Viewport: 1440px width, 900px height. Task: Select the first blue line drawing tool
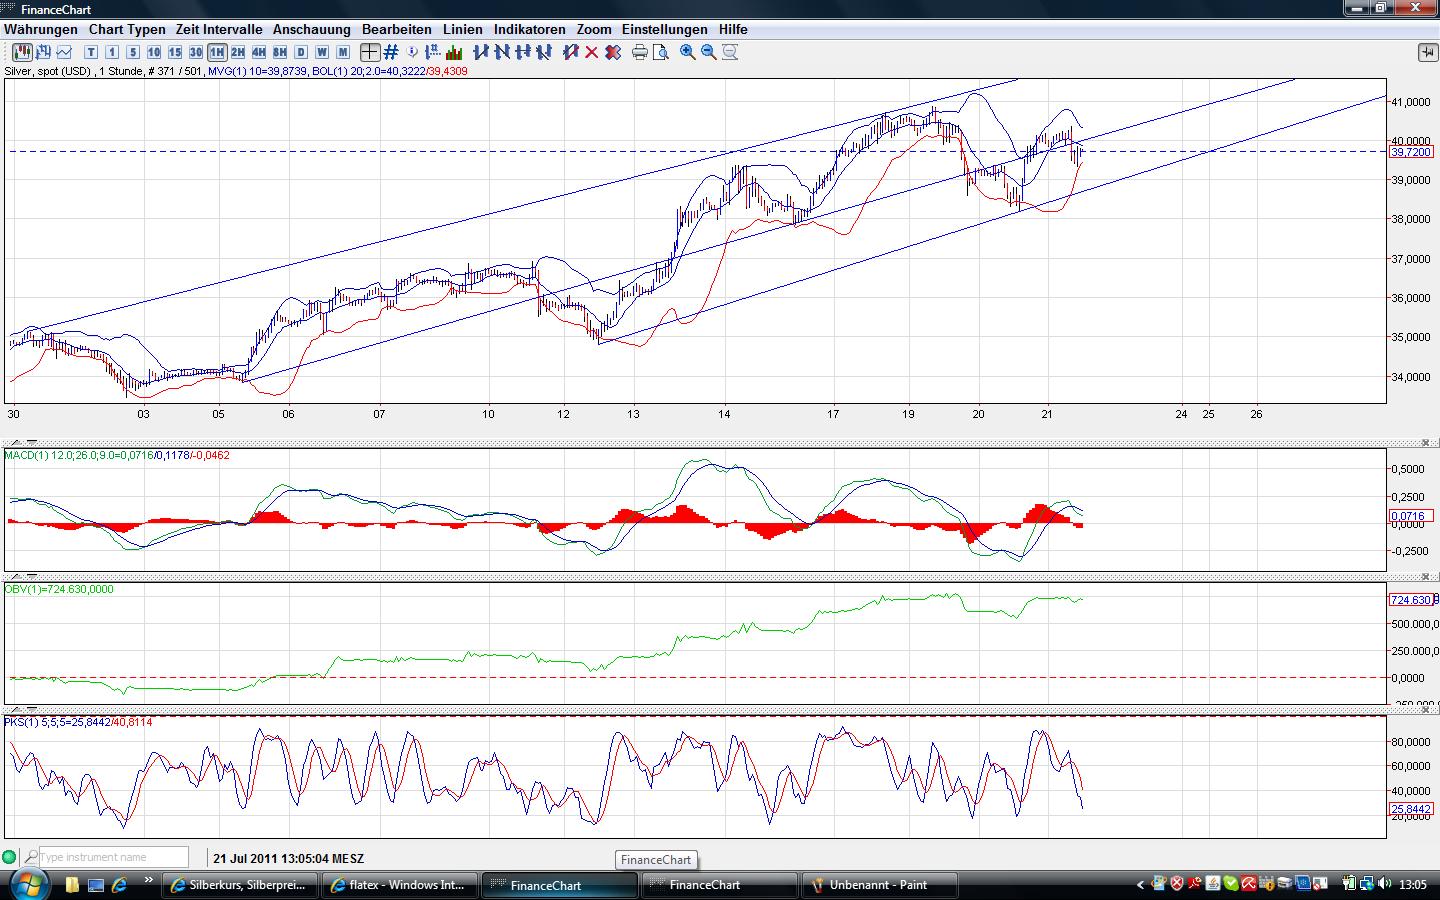click(481, 52)
